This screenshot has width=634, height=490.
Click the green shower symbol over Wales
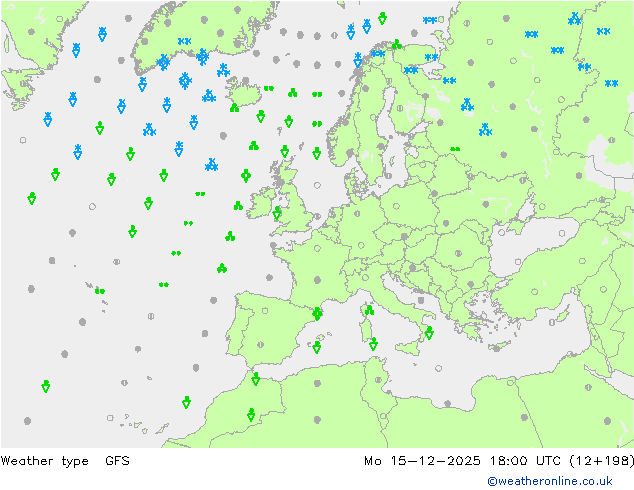(x=277, y=213)
